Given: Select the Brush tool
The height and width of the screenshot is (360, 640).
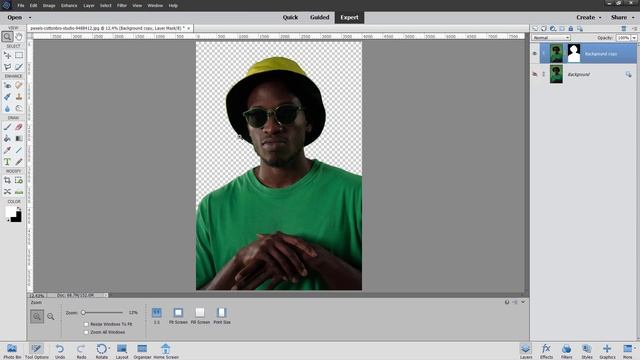Looking at the screenshot, I should 7,127.
